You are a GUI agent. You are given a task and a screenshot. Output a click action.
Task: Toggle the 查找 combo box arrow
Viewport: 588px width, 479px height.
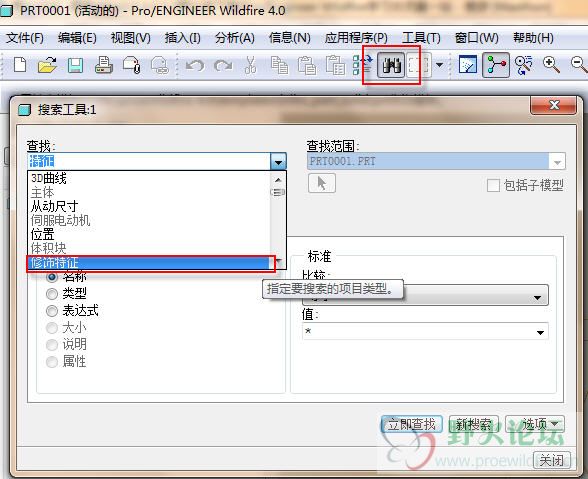pos(278,162)
